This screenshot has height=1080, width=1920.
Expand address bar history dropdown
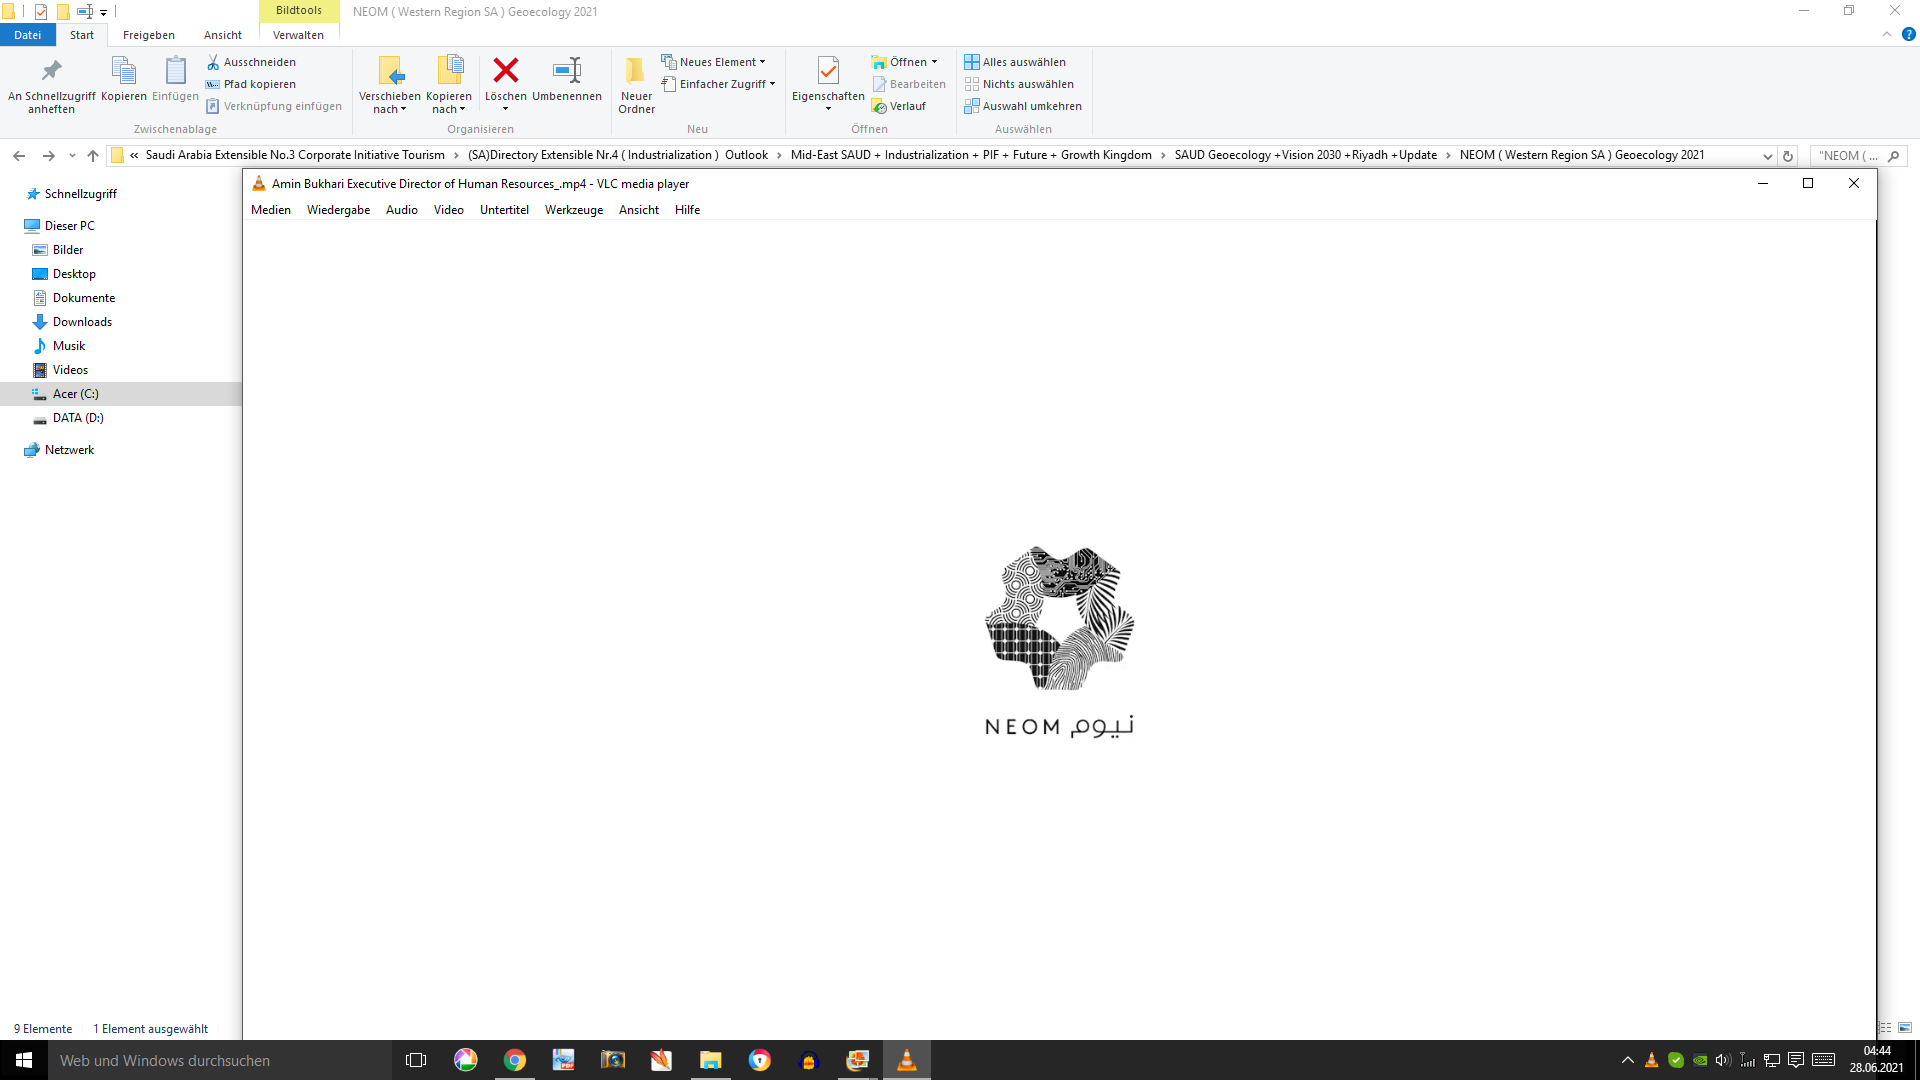1767,156
